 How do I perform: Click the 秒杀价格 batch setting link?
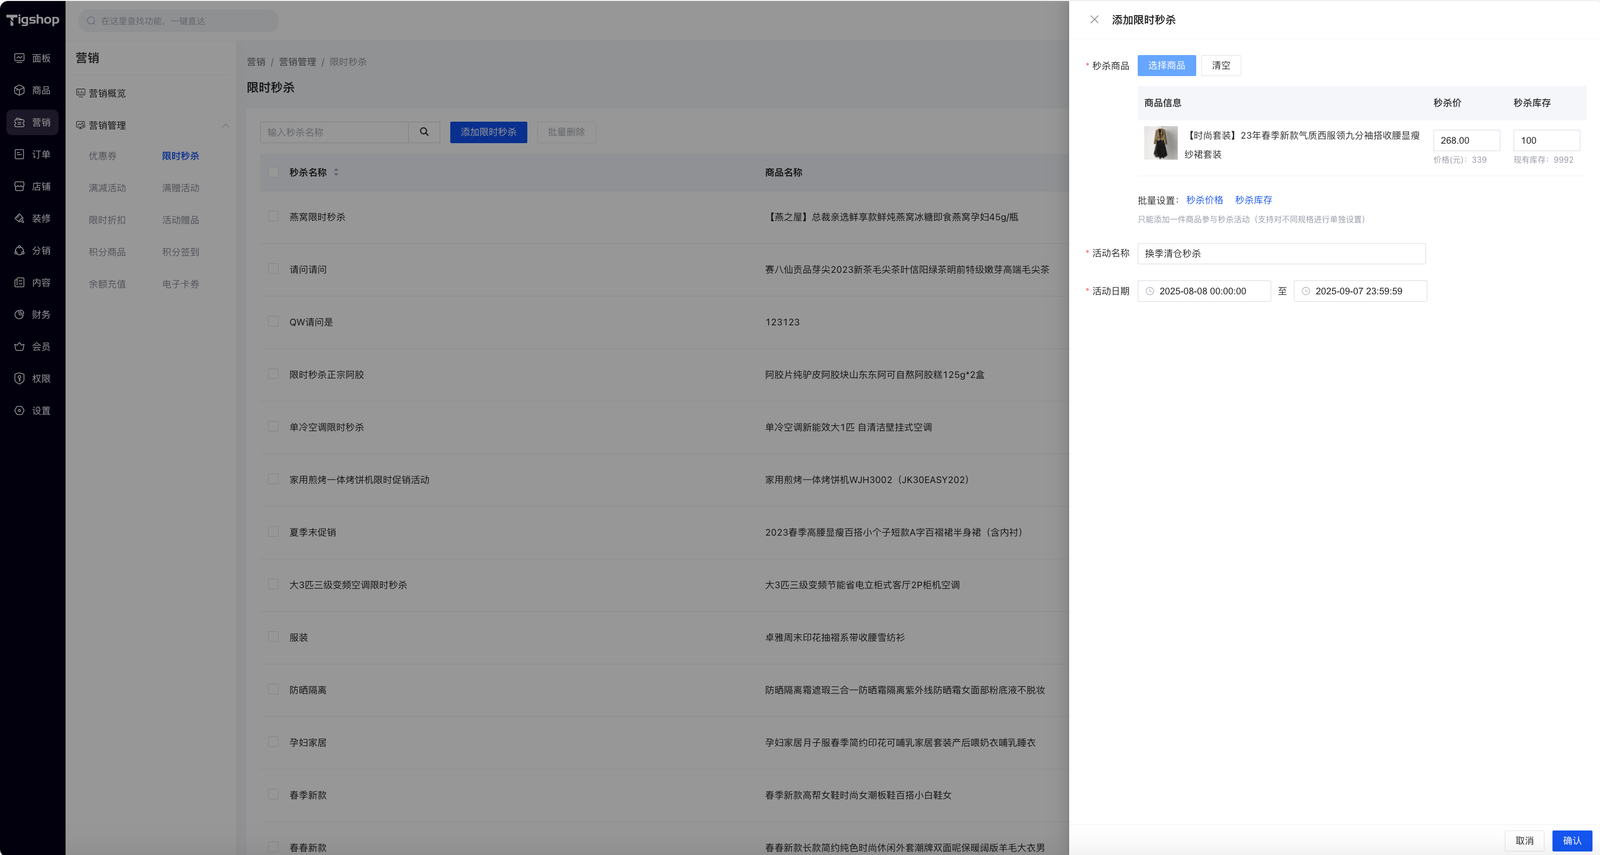pyautogui.click(x=1204, y=200)
